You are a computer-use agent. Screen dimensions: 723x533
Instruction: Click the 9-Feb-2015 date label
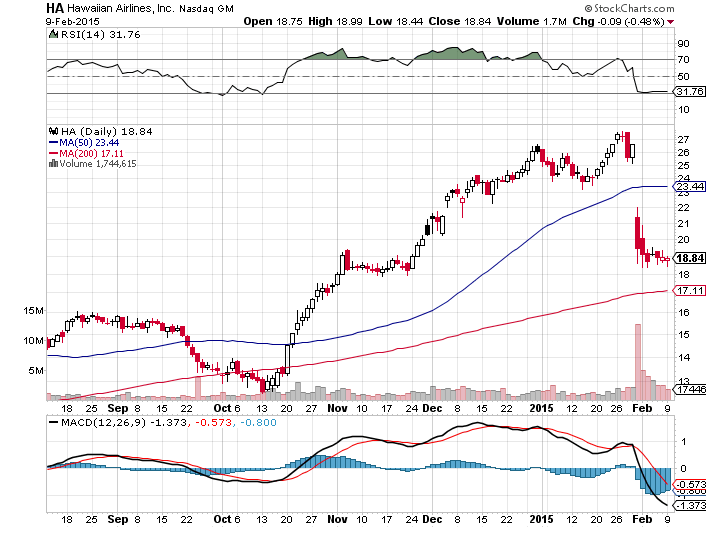[x=72, y=21]
